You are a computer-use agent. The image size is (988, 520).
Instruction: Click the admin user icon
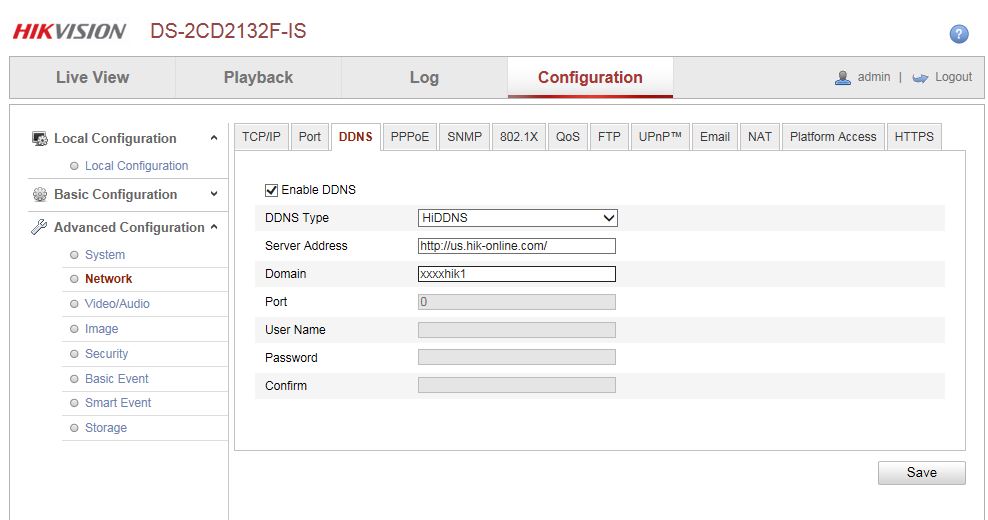tap(843, 77)
